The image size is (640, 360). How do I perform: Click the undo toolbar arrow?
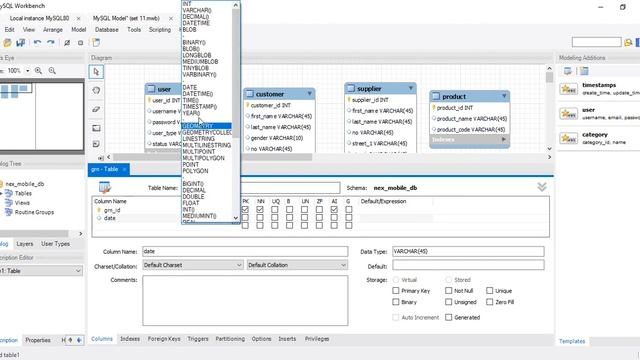click(37, 42)
